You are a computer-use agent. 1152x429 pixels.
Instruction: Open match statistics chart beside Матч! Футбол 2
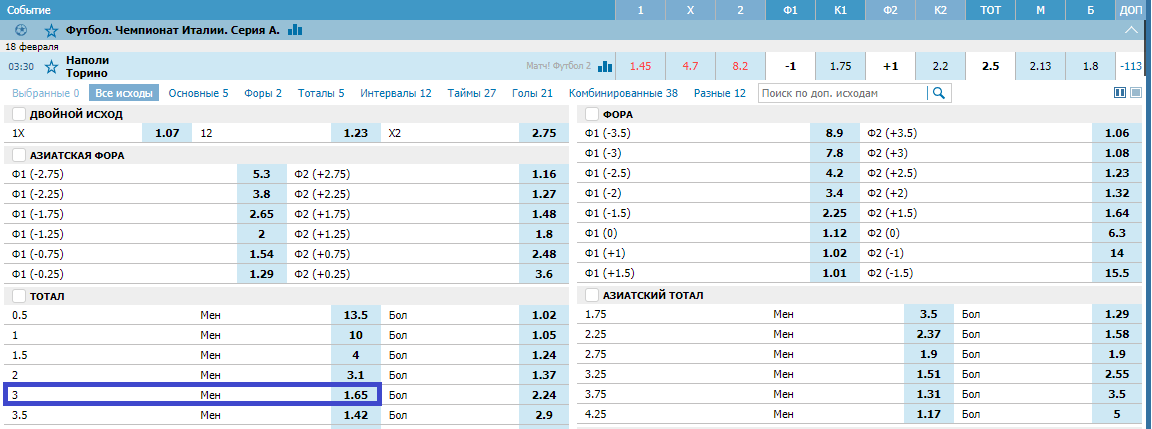pyautogui.click(x=605, y=67)
